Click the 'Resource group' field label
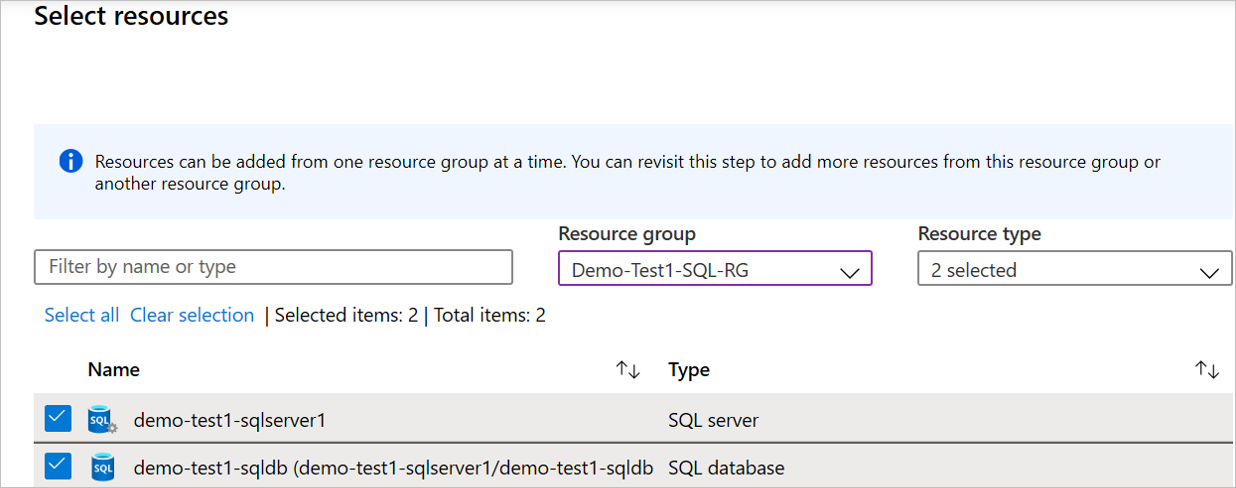Viewport: 1236px width, 488px height. tap(627, 234)
